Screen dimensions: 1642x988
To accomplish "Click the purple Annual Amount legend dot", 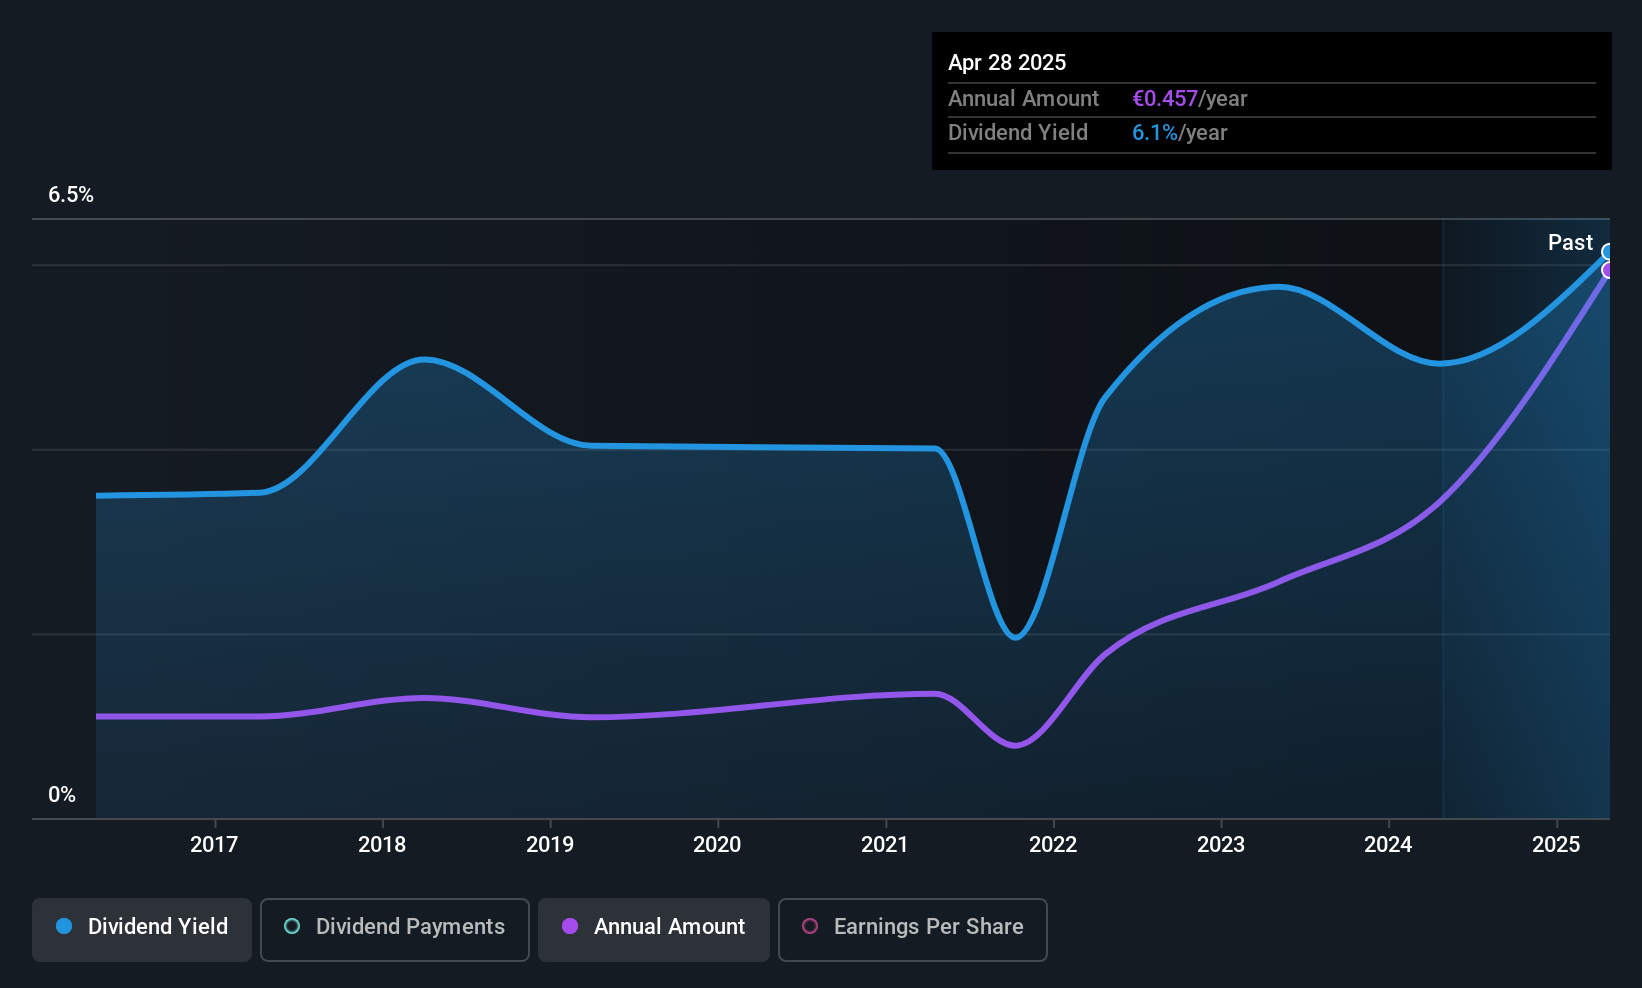I will pos(570,927).
